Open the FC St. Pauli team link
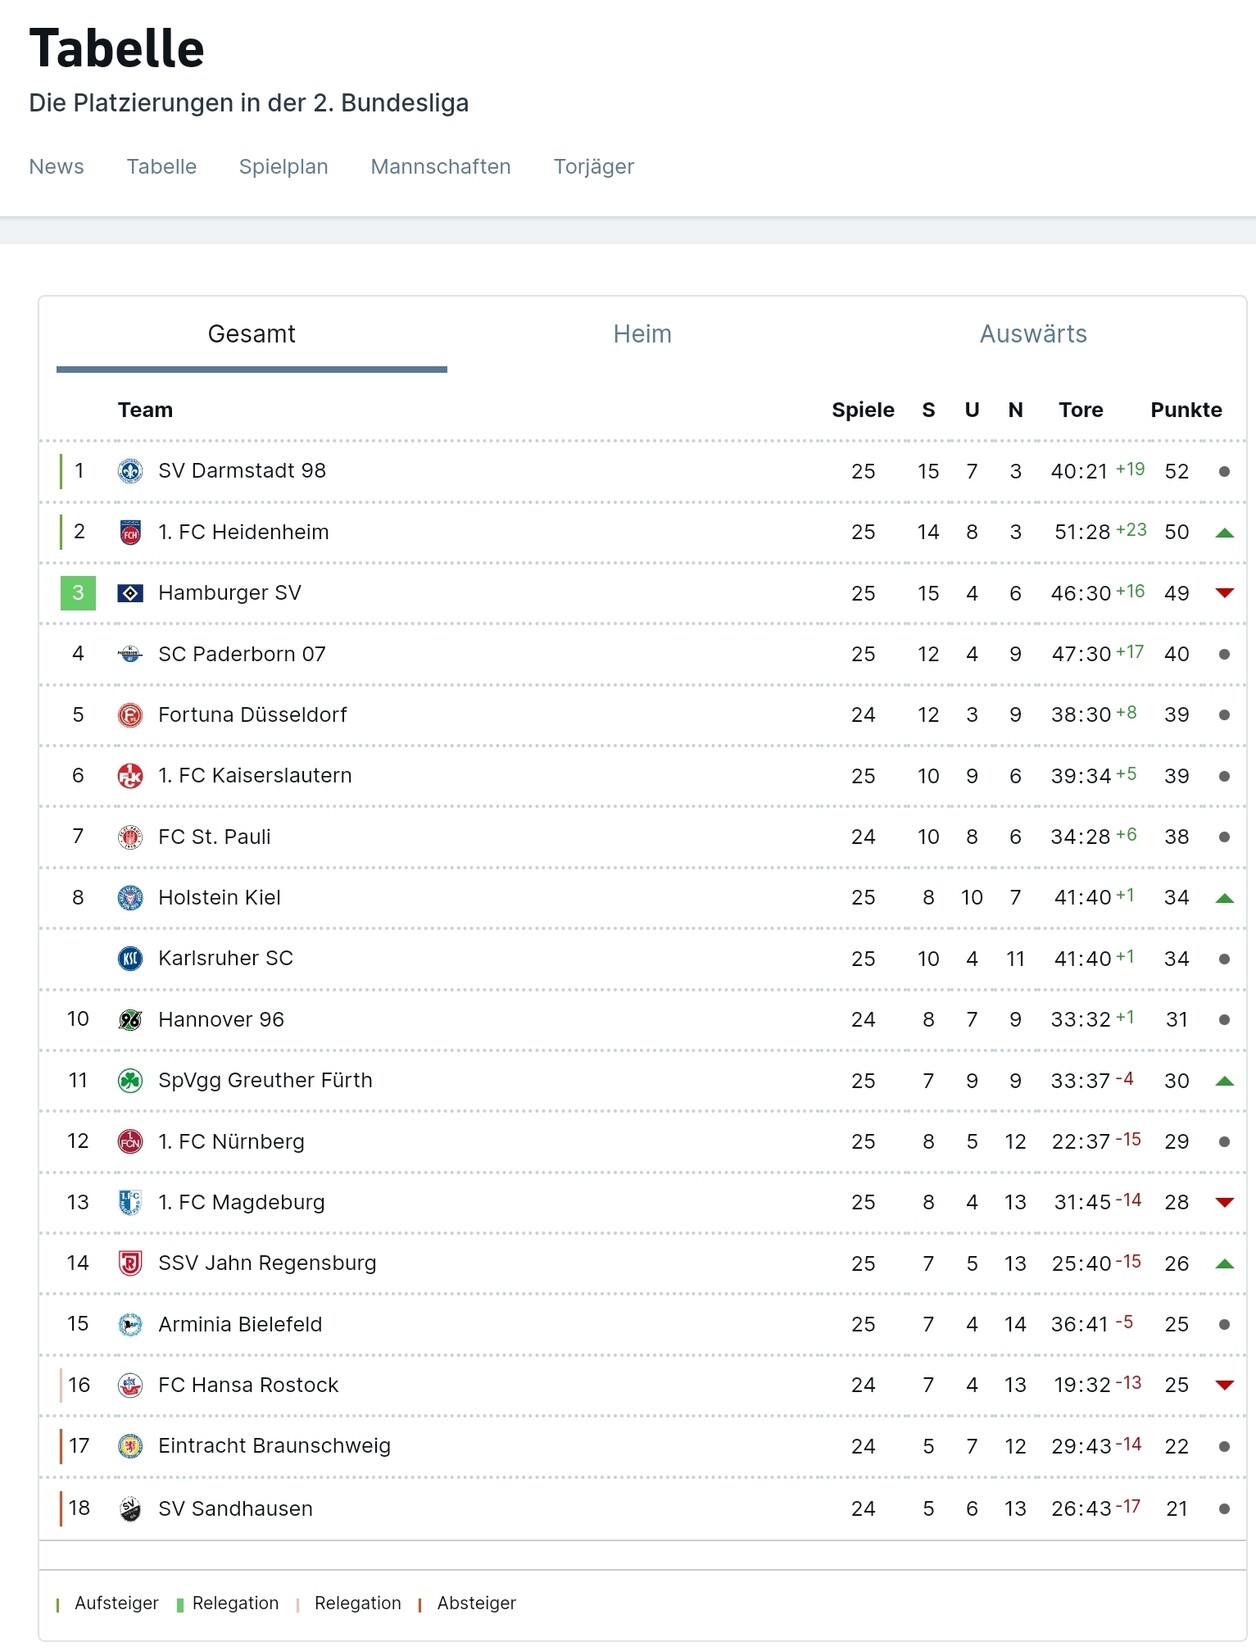This screenshot has width=1256, height=1651. (x=214, y=837)
